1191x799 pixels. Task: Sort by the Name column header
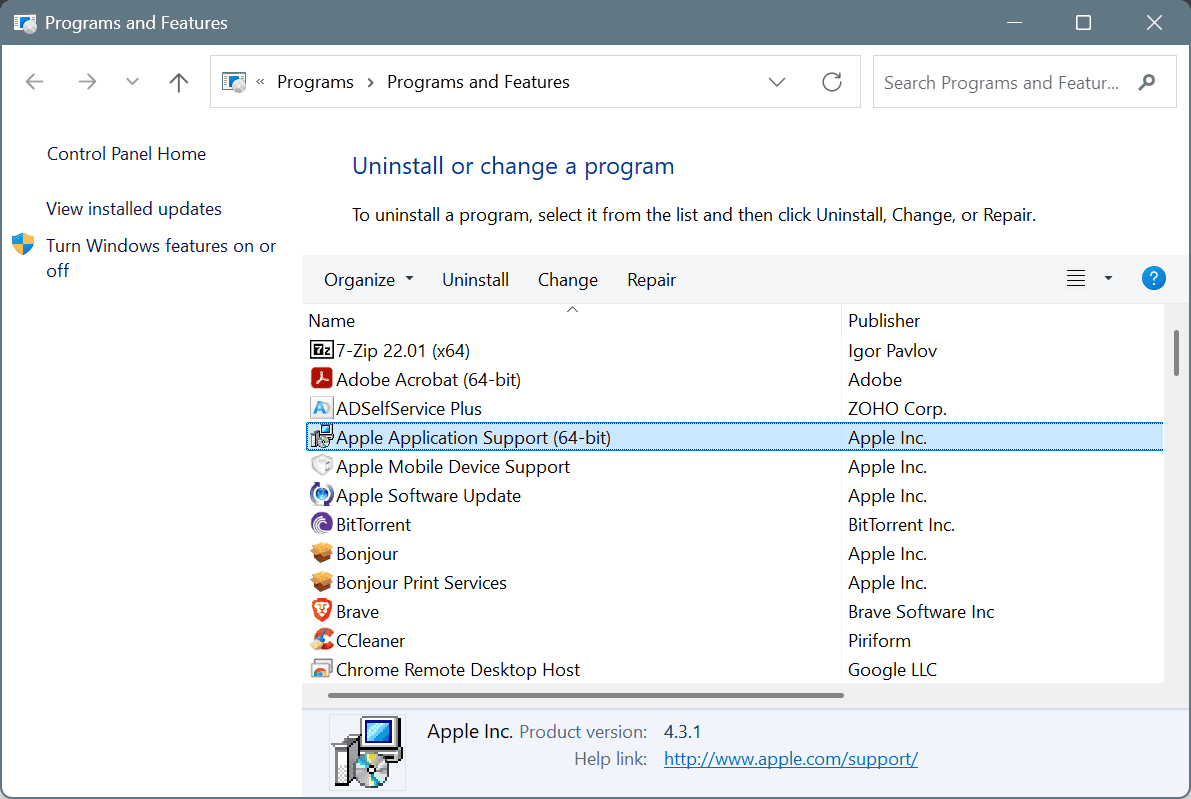[x=572, y=321]
